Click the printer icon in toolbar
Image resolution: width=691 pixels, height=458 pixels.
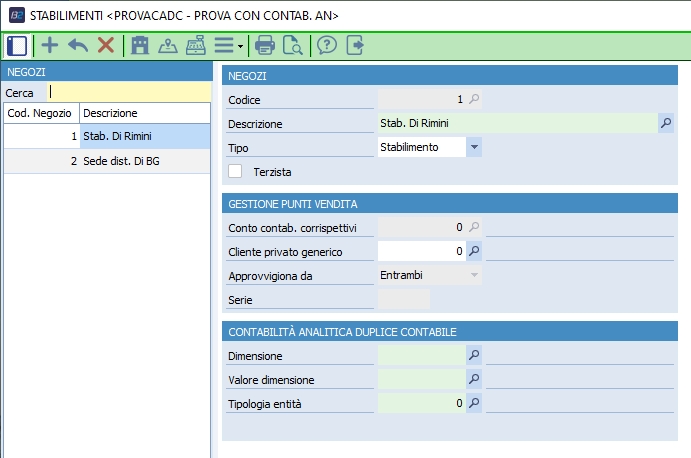coord(265,45)
